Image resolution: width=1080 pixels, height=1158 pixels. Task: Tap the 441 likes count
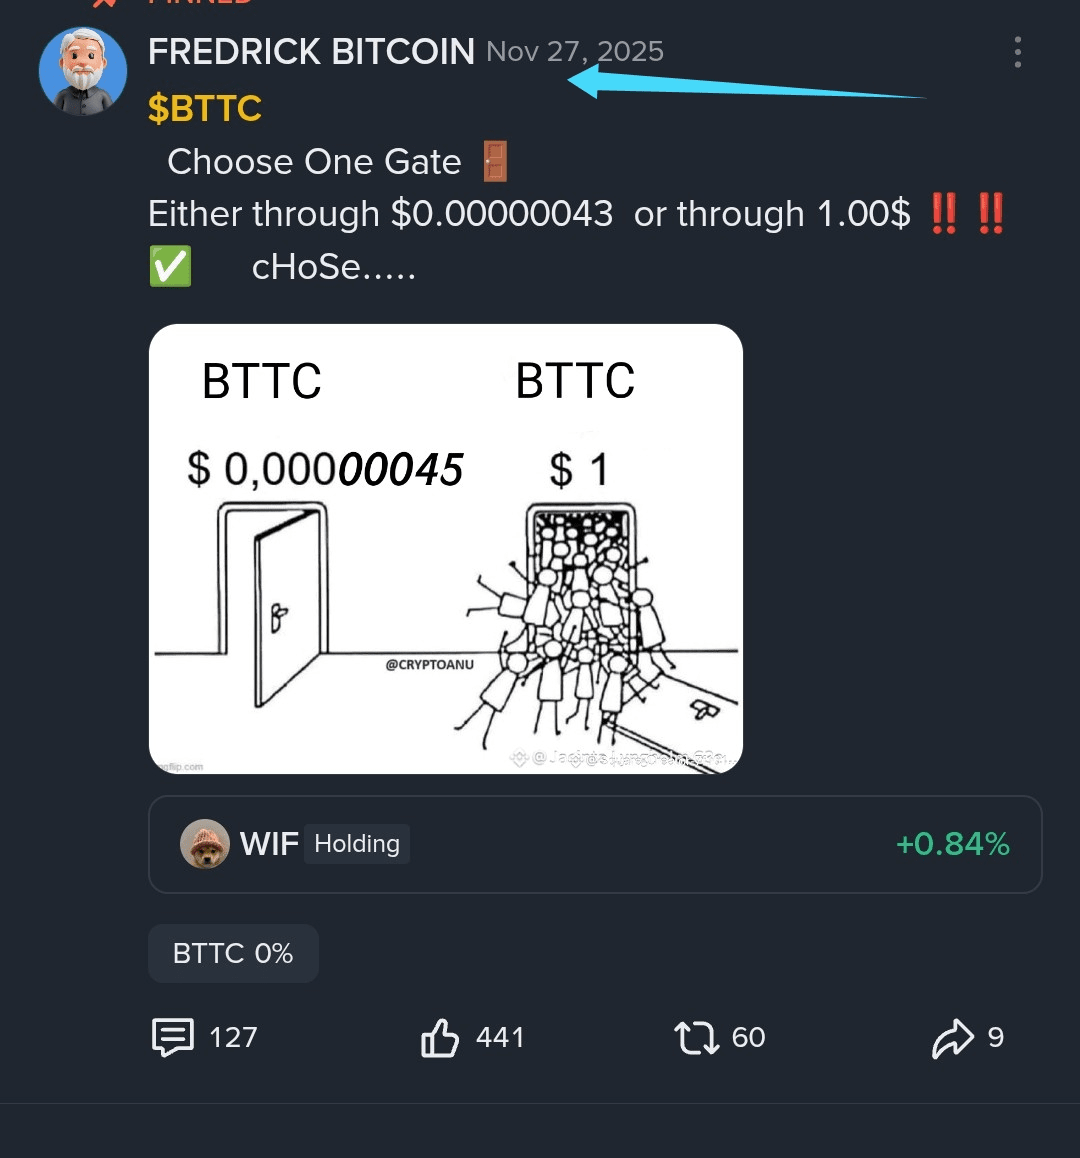pos(499,1037)
